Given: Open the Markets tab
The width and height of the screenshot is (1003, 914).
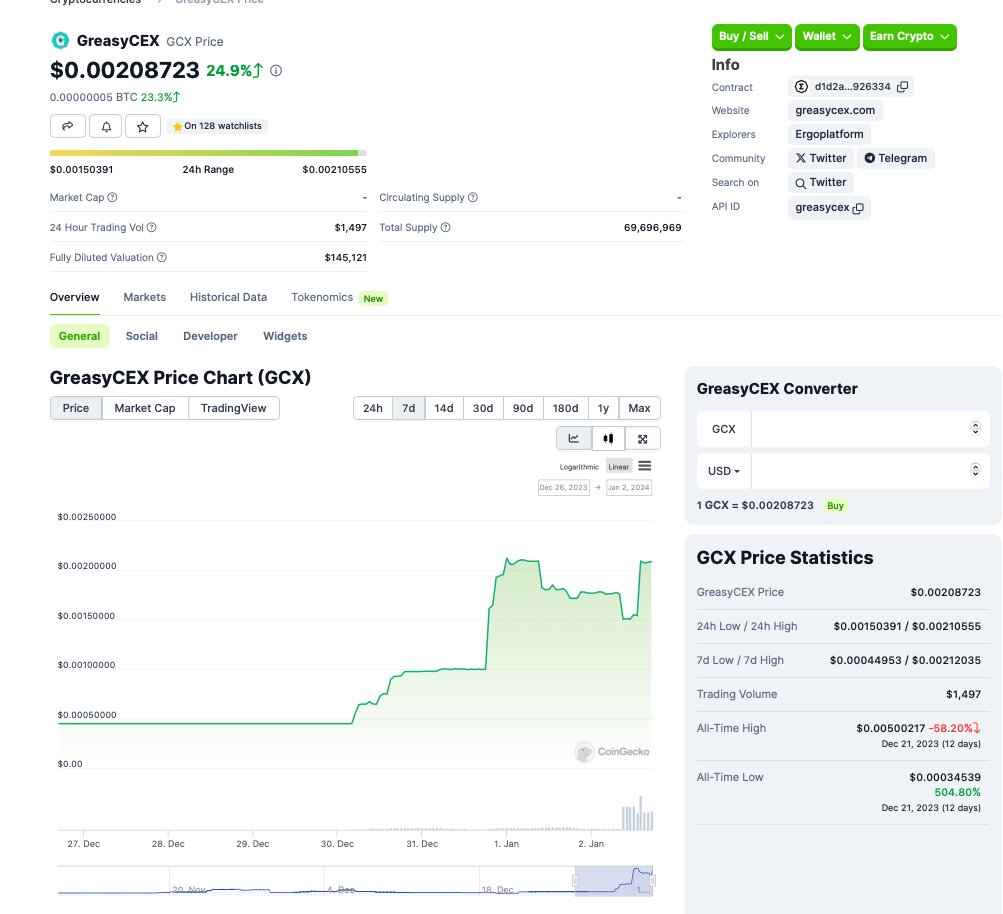Looking at the screenshot, I should coord(145,297).
